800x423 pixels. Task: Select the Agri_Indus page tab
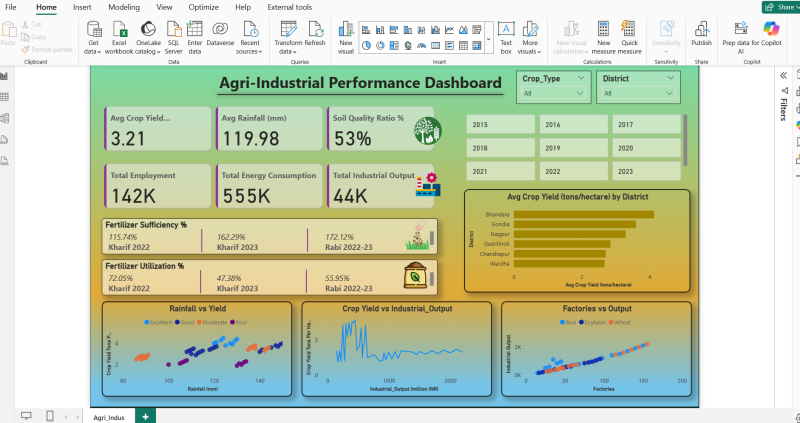tap(109, 417)
